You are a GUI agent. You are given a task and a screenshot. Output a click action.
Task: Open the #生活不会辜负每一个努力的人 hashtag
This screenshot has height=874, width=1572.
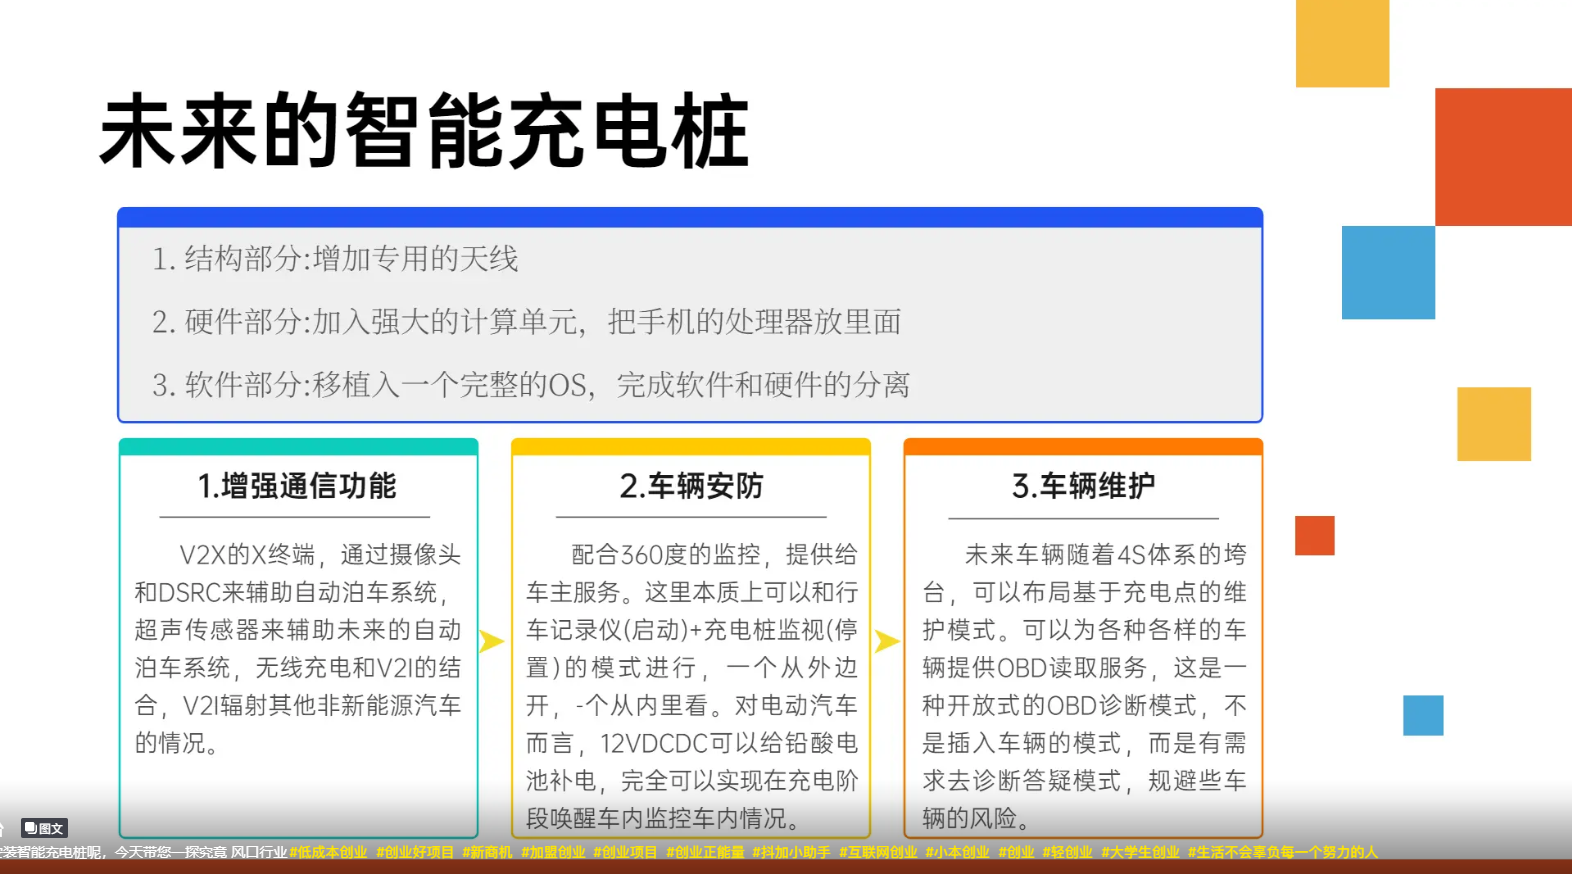coord(1283,852)
